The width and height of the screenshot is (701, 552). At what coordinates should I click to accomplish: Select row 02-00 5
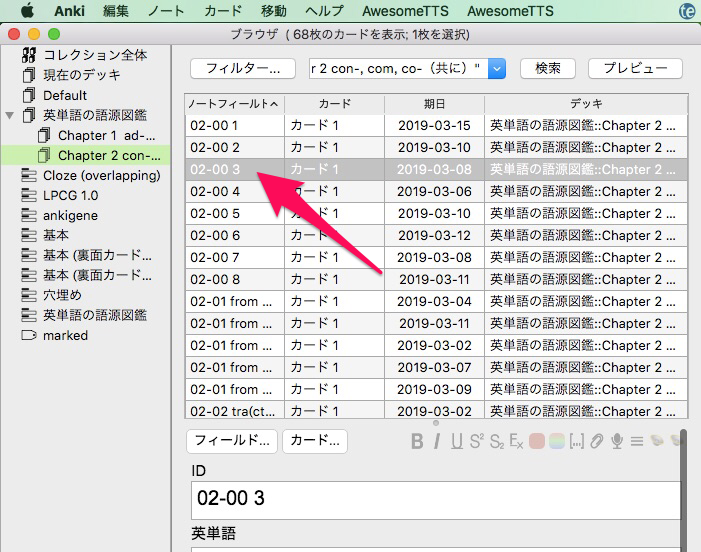click(436, 214)
